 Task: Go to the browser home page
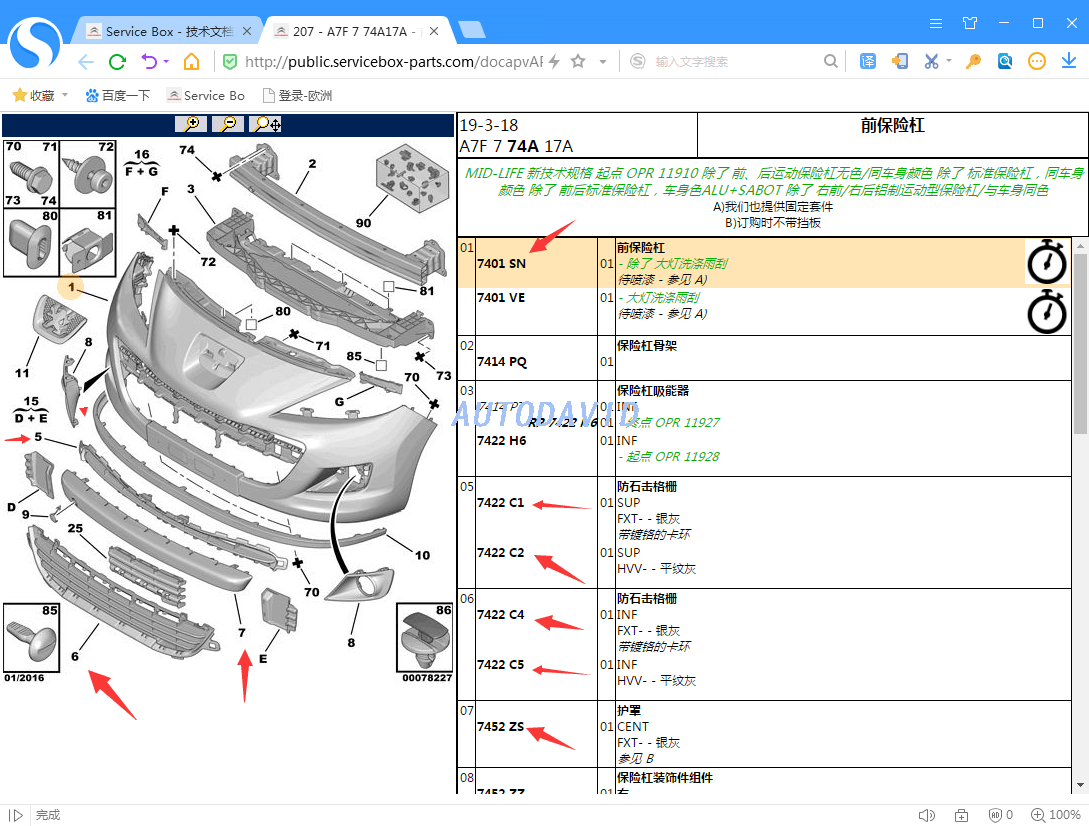click(x=191, y=62)
